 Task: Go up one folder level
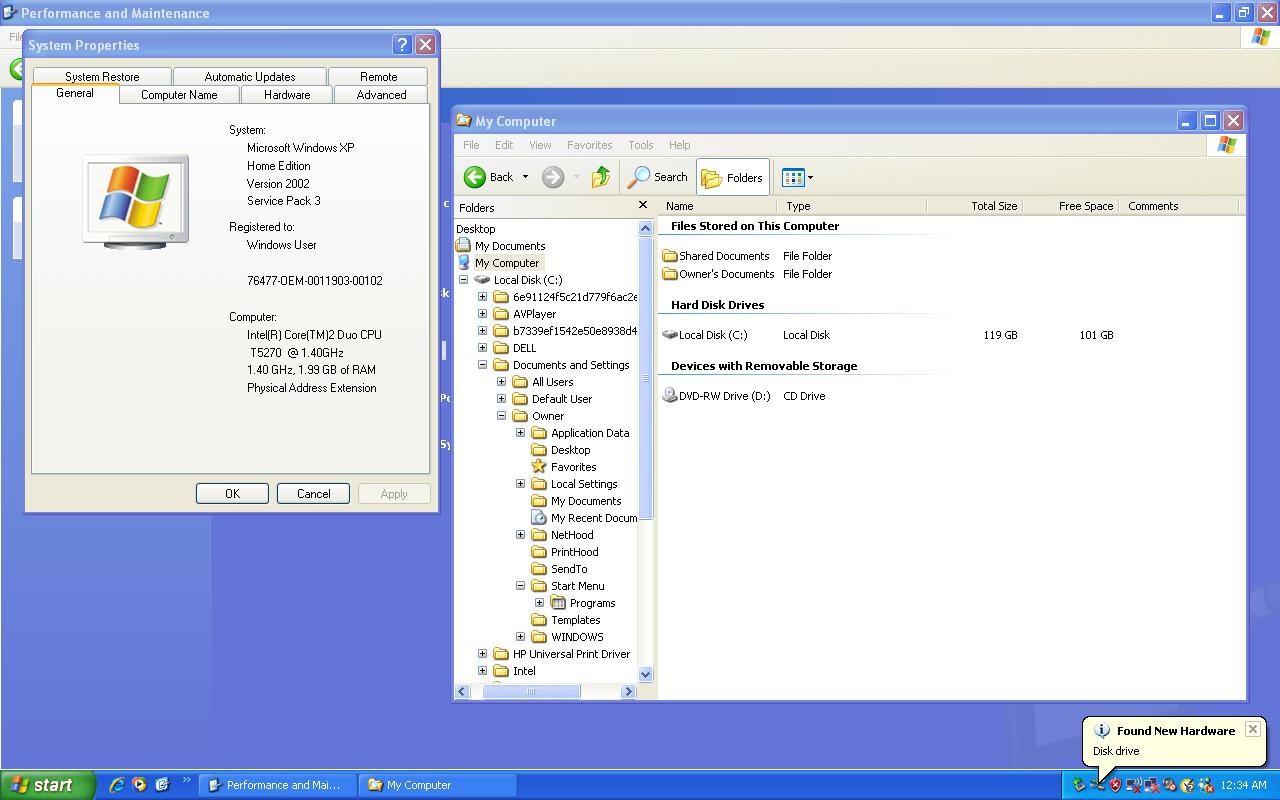click(601, 177)
